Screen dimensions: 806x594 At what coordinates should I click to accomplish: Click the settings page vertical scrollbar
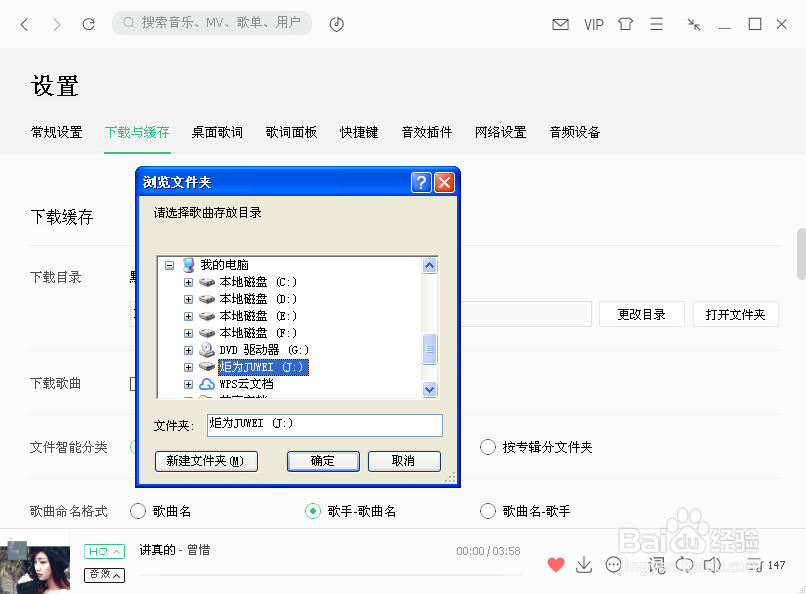(801, 254)
